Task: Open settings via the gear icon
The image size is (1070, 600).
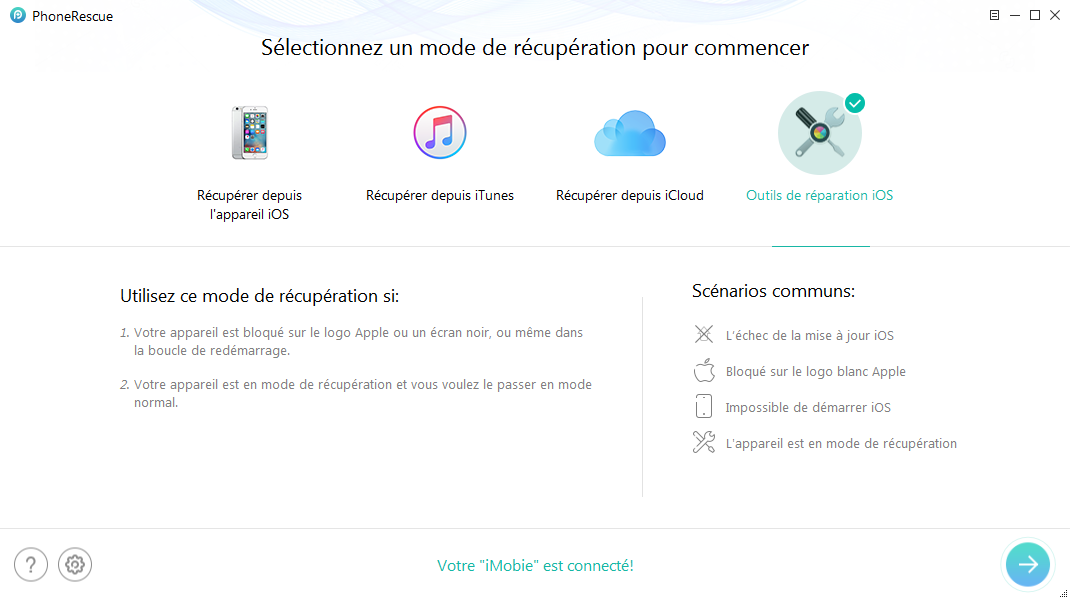Action: click(x=75, y=565)
